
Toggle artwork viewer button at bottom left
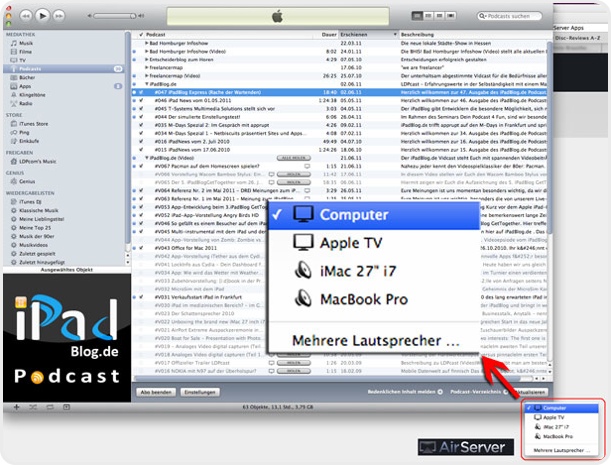coord(67,407)
